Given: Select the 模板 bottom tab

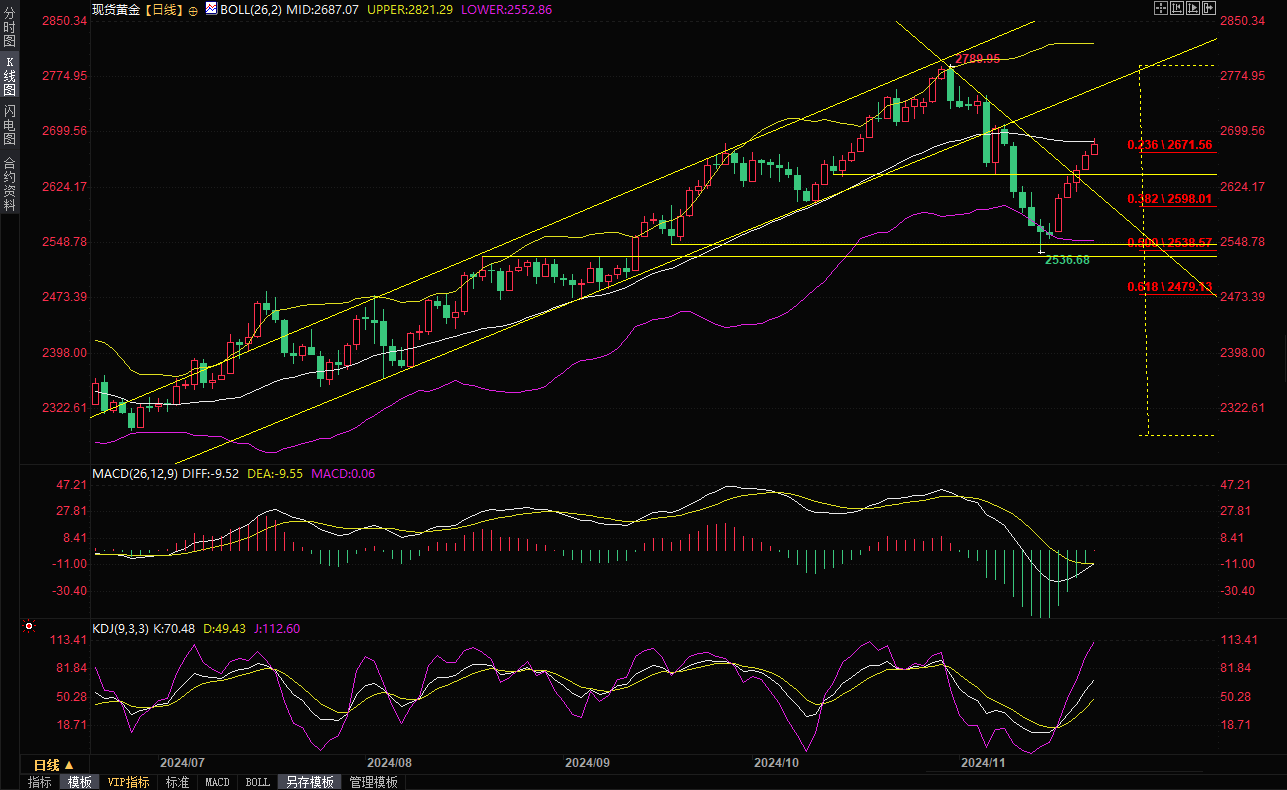Looking at the screenshot, I should pyautogui.click(x=79, y=782).
